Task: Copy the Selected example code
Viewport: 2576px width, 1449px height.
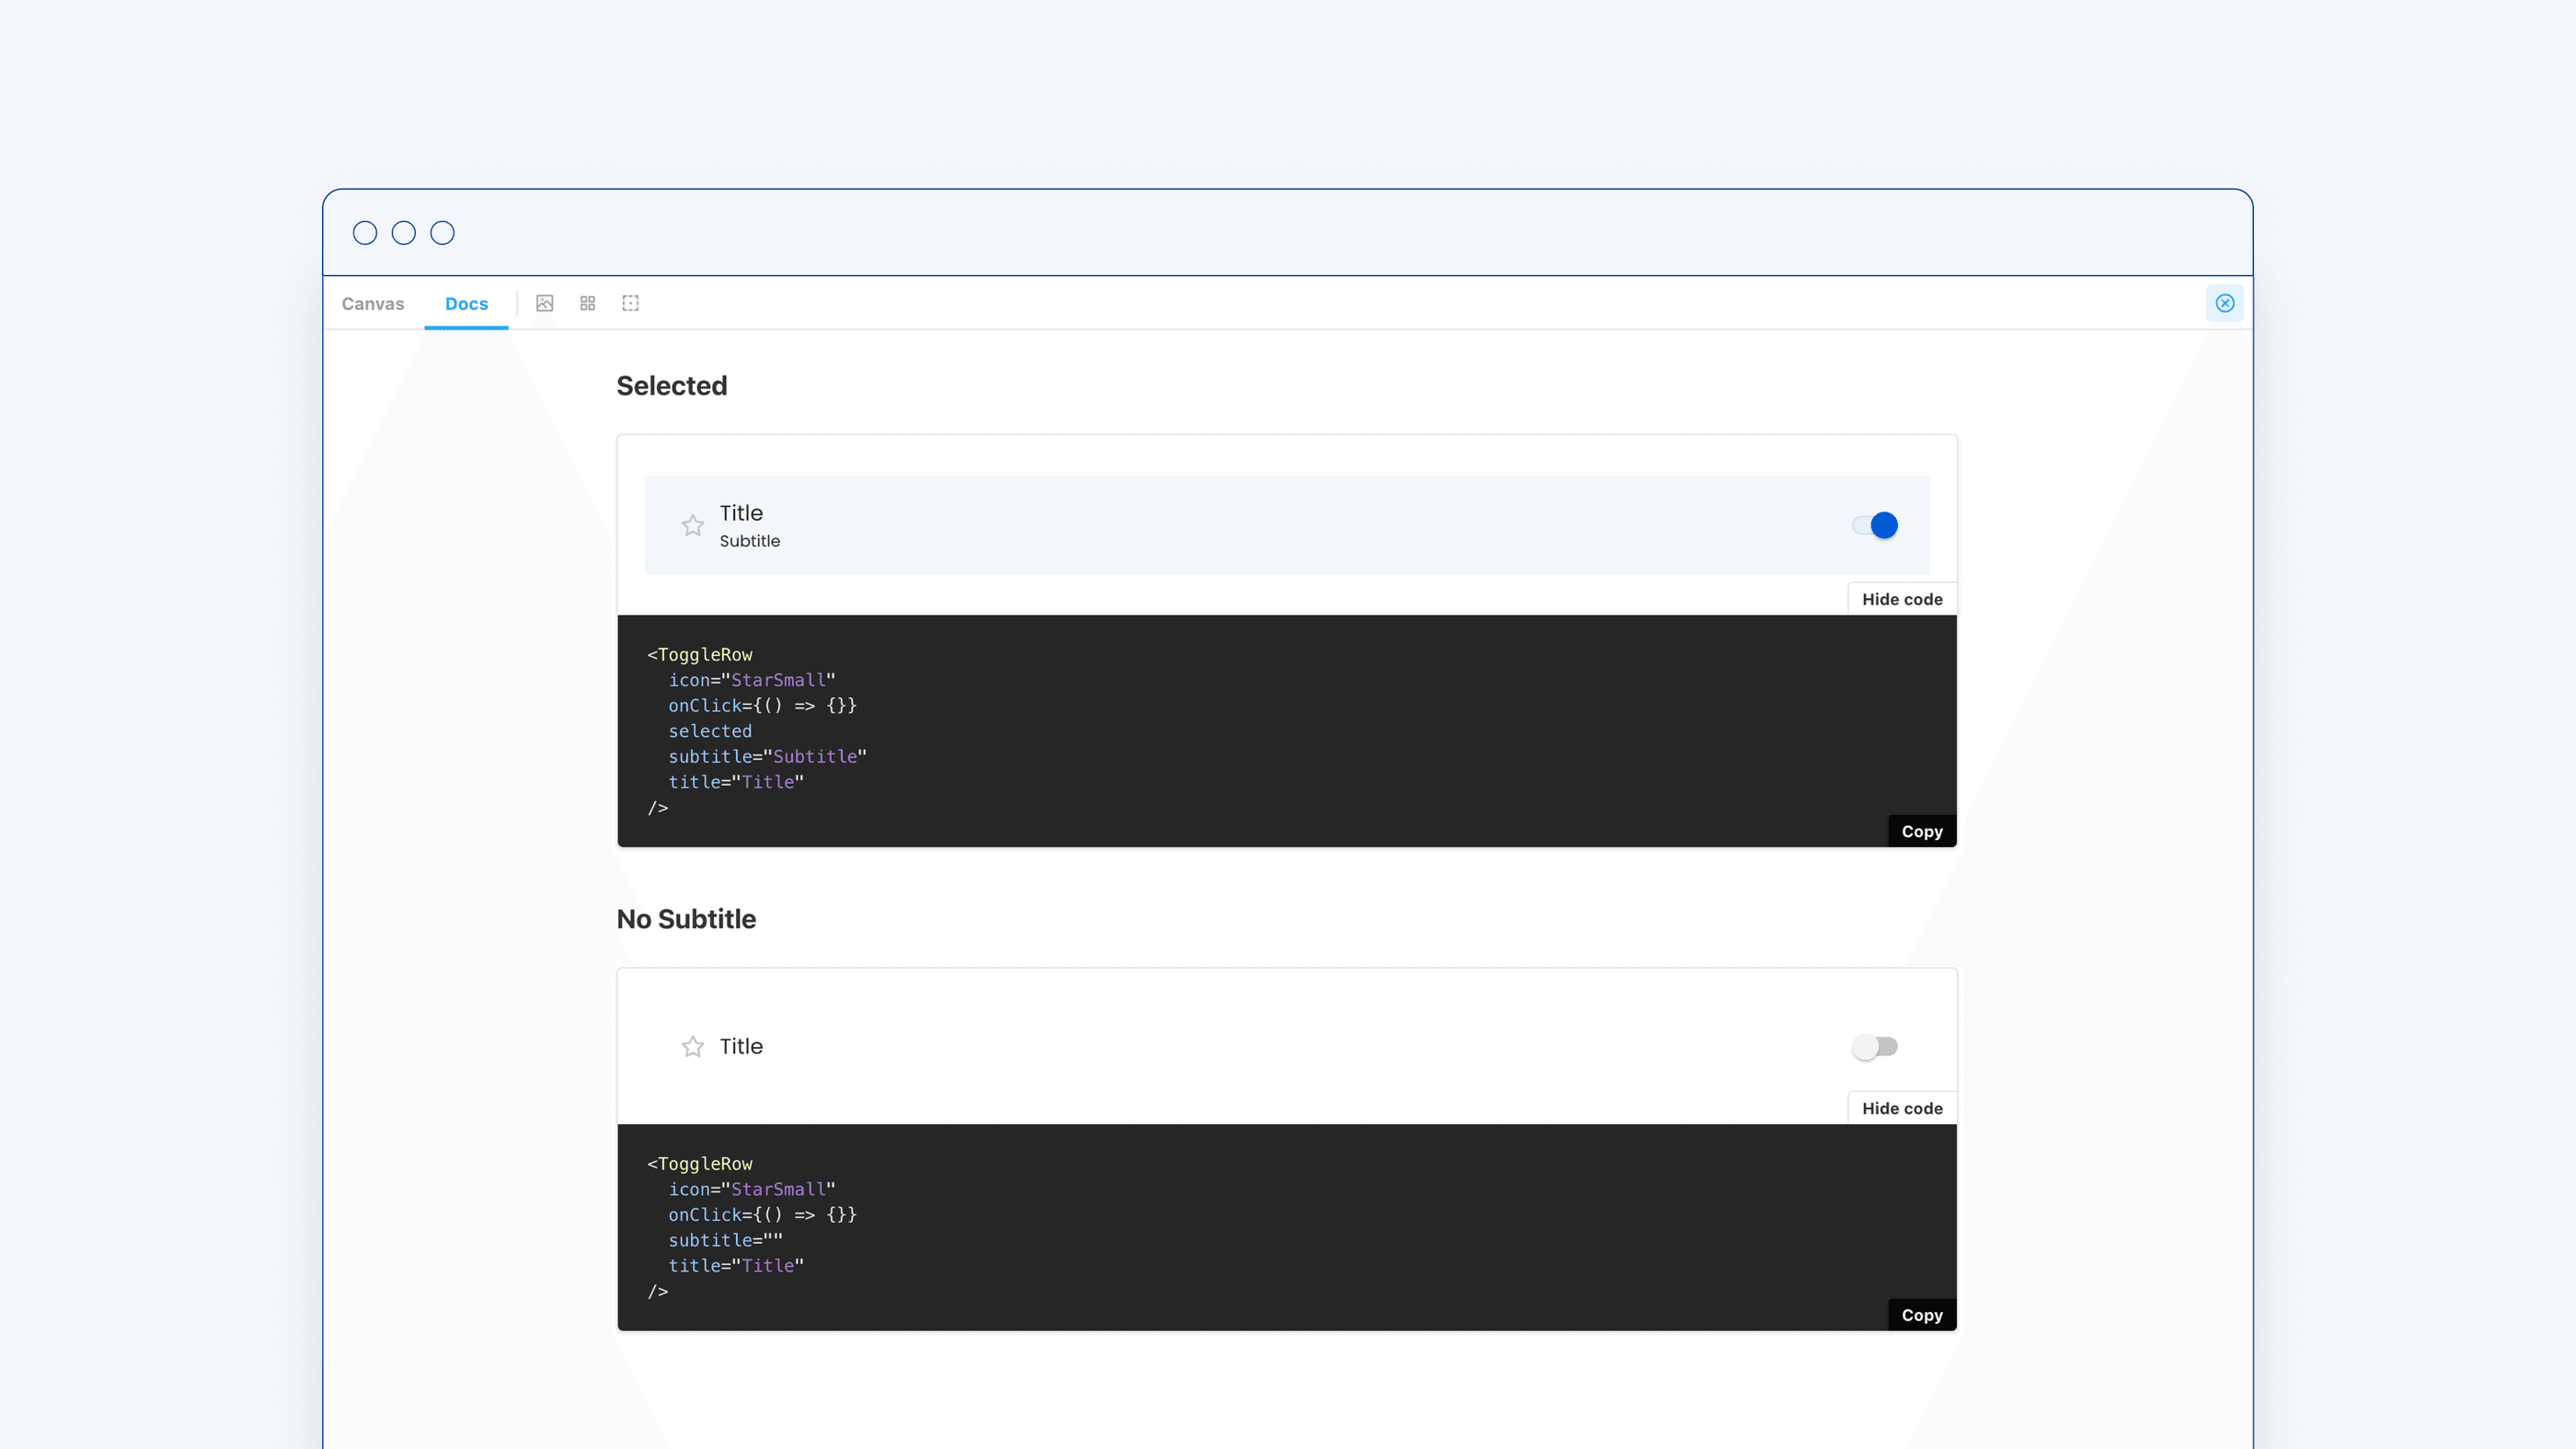Action: (x=1921, y=831)
